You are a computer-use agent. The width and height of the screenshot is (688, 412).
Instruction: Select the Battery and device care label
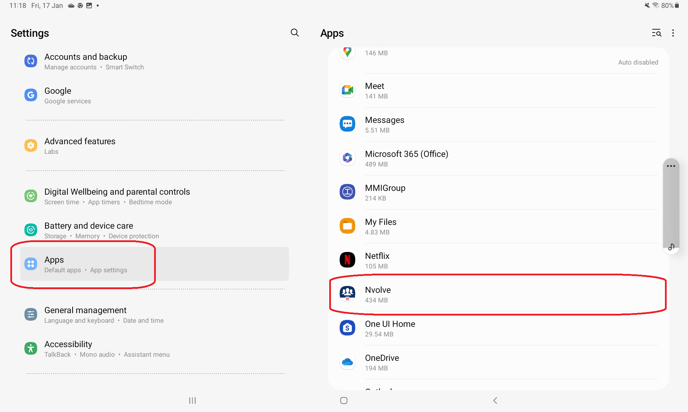pyautogui.click(x=89, y=226)
